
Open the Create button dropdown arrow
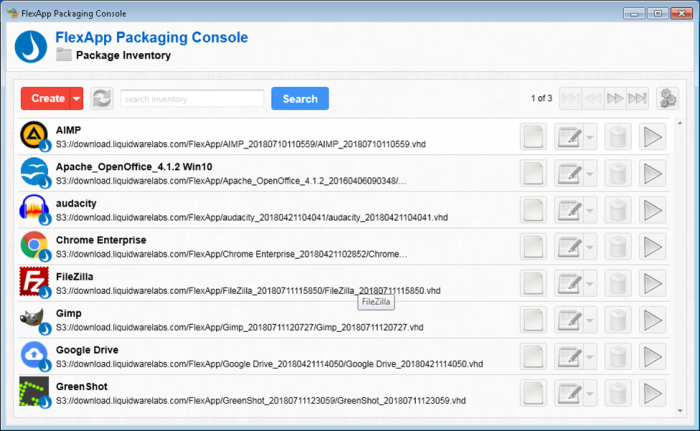pos(77,98)
